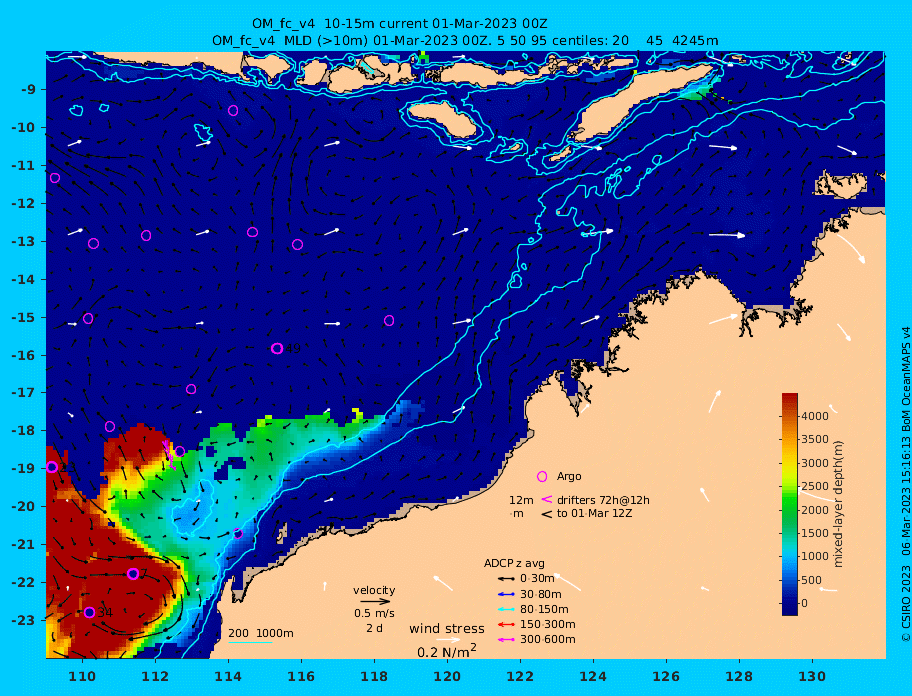Click the Argo float marker labeled 7
The width and height of the screenshot is (912, 696).
pyautogui.click(x=133, y=574)
